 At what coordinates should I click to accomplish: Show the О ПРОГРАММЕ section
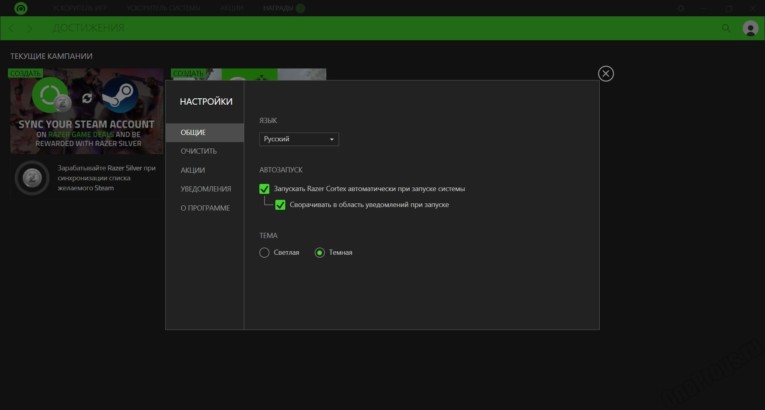point(204,208)
